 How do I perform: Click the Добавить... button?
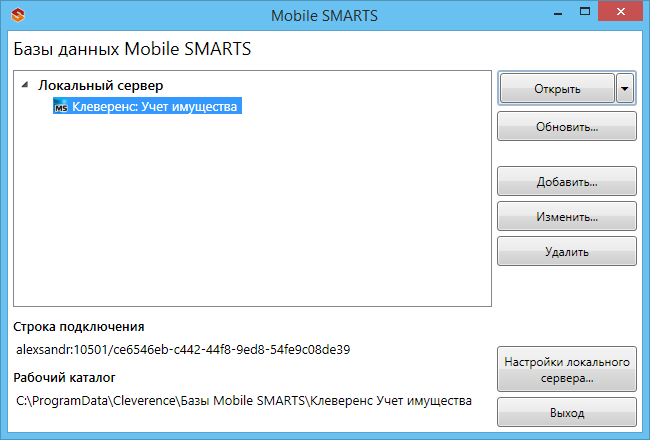[x=567, y=181]
